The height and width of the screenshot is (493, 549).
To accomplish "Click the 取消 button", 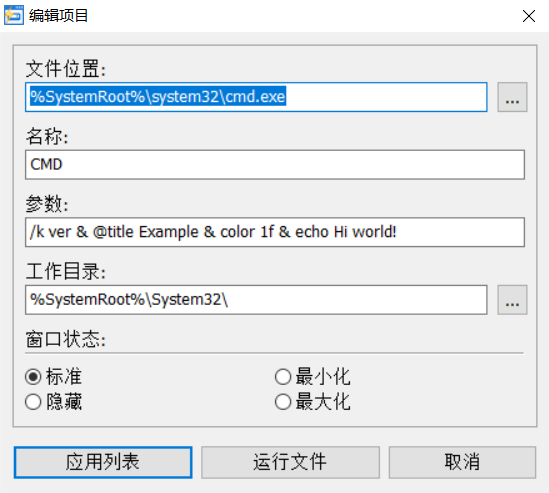I will click(x=462, y=462).
